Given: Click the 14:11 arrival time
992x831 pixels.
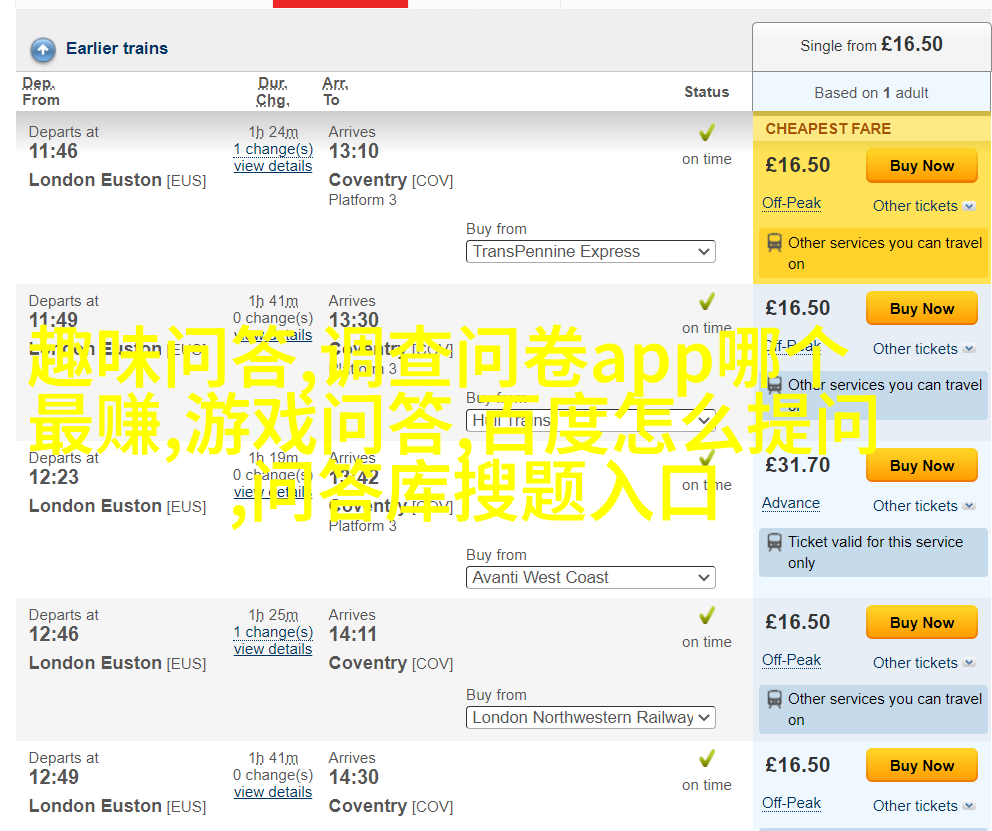Looking at the screenshot, I should tap(353, 634).
